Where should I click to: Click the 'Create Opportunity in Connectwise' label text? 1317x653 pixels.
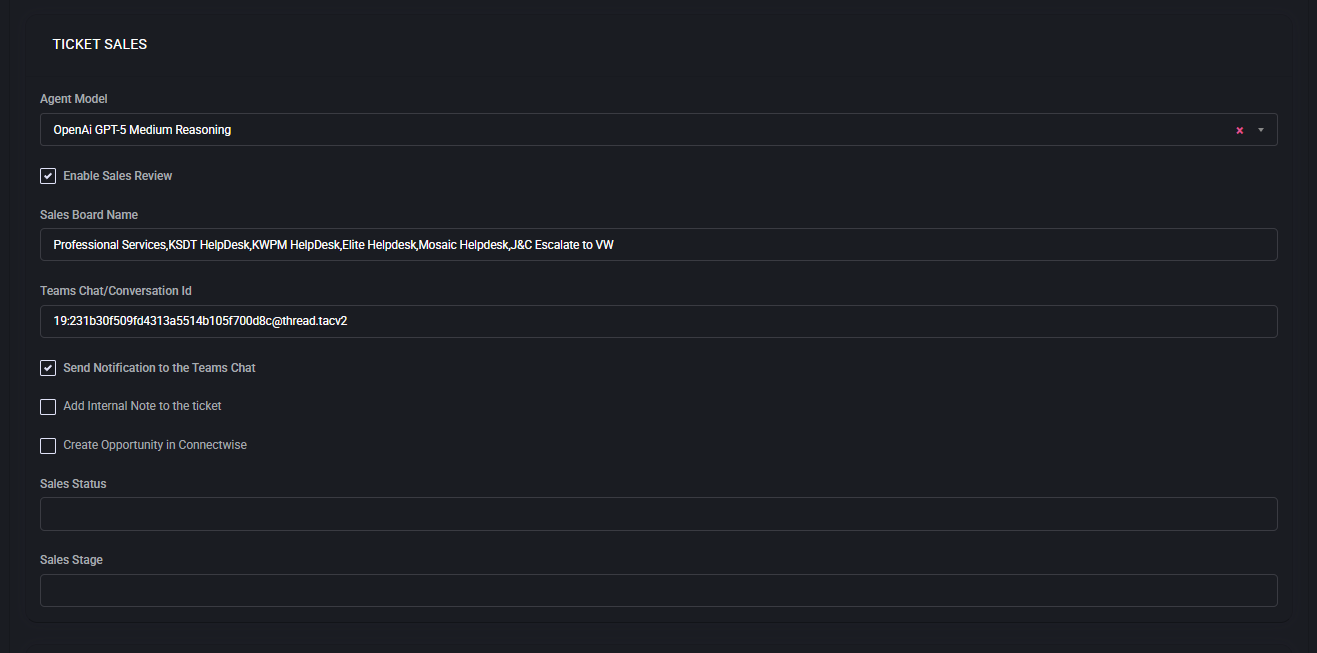tap(155, 445)
